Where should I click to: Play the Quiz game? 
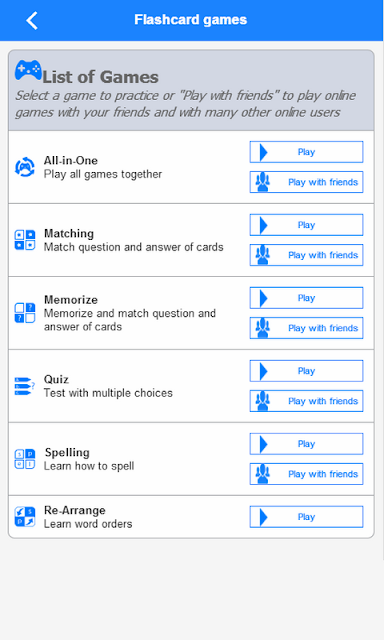pyautogui.click(x=306, y=371)
